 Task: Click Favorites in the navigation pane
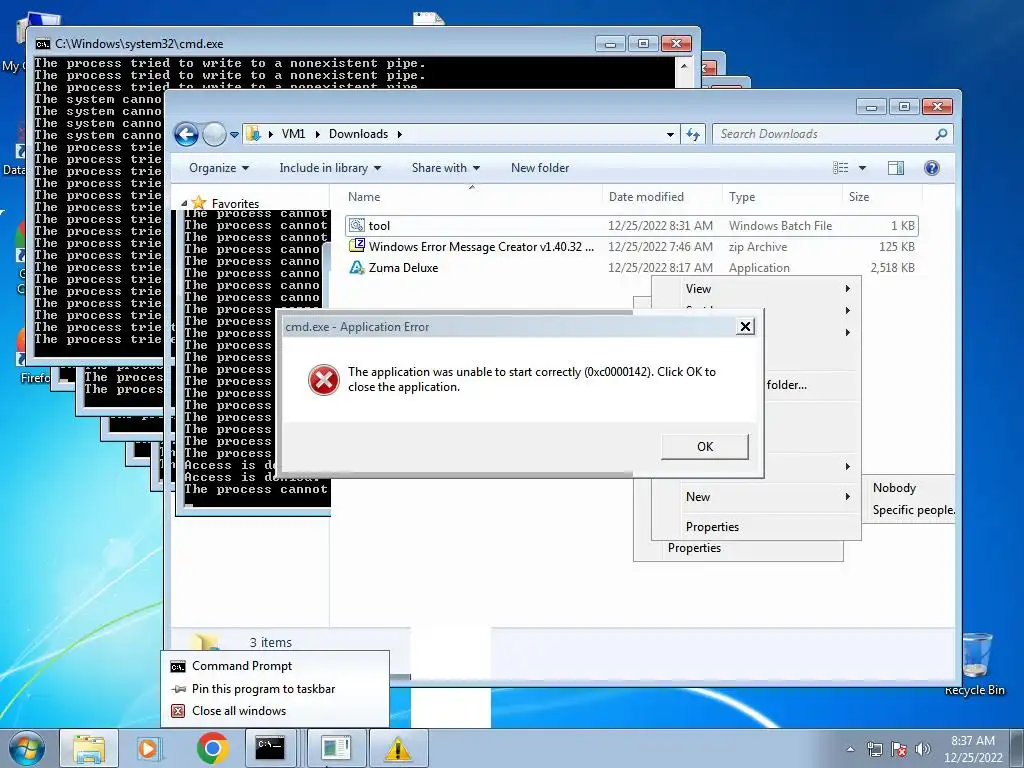(235, 204)
